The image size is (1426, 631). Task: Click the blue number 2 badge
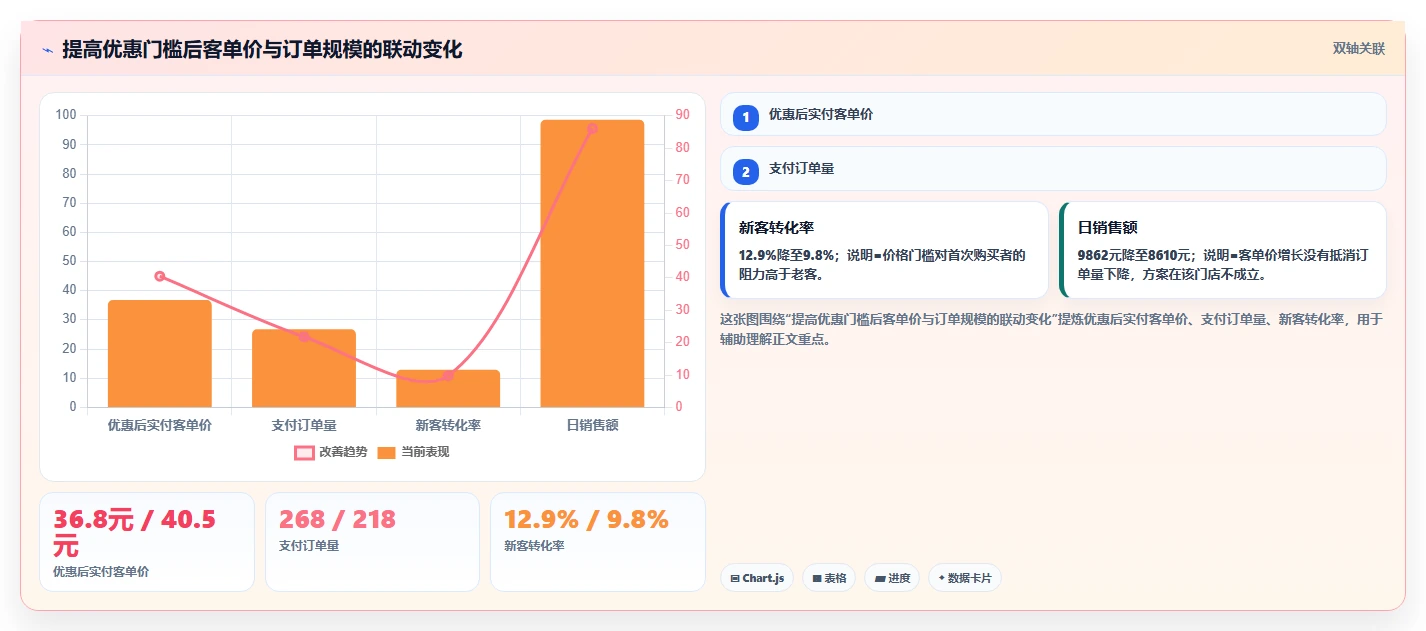click(x=746, y=172)
